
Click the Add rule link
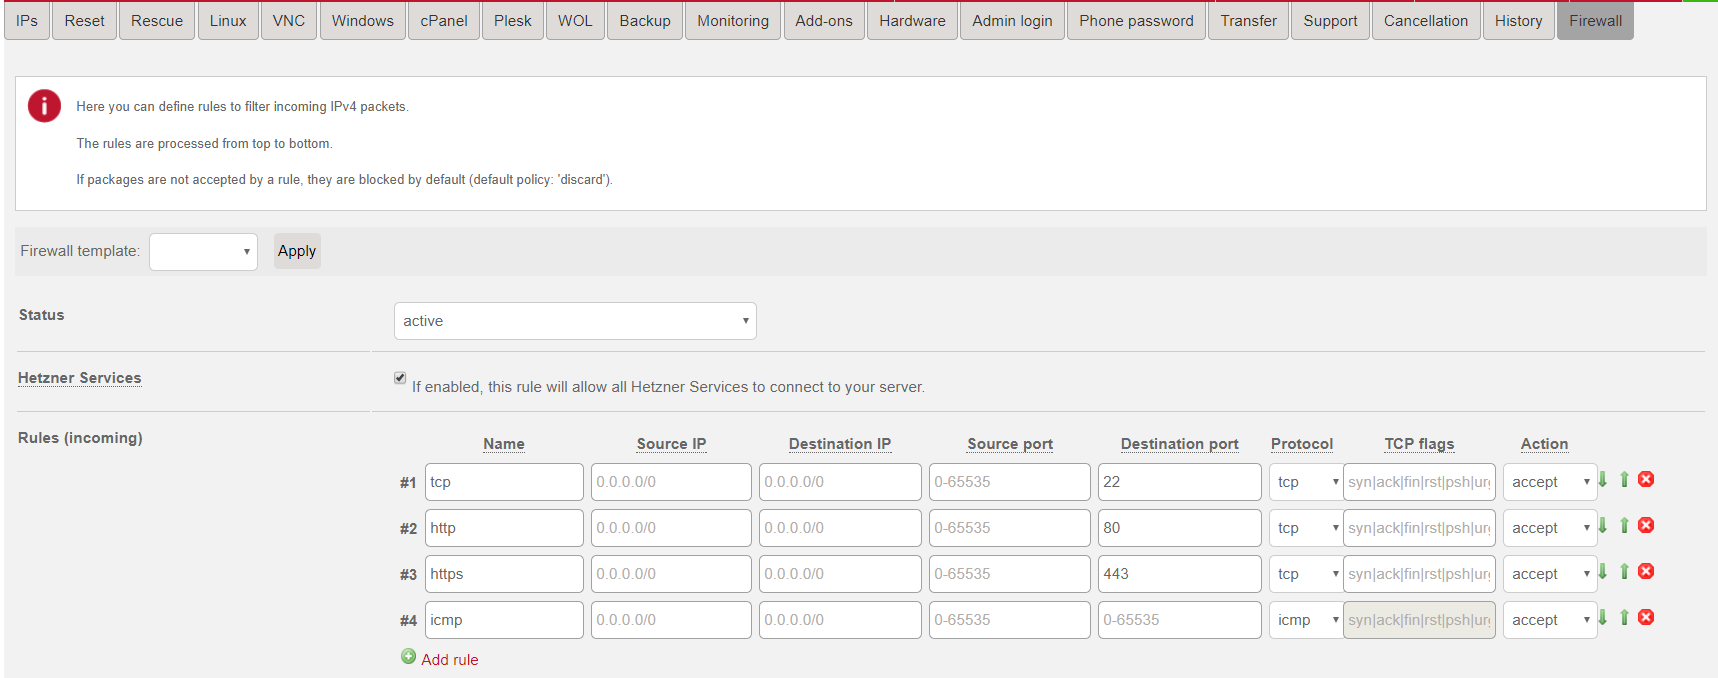(450, 660)
